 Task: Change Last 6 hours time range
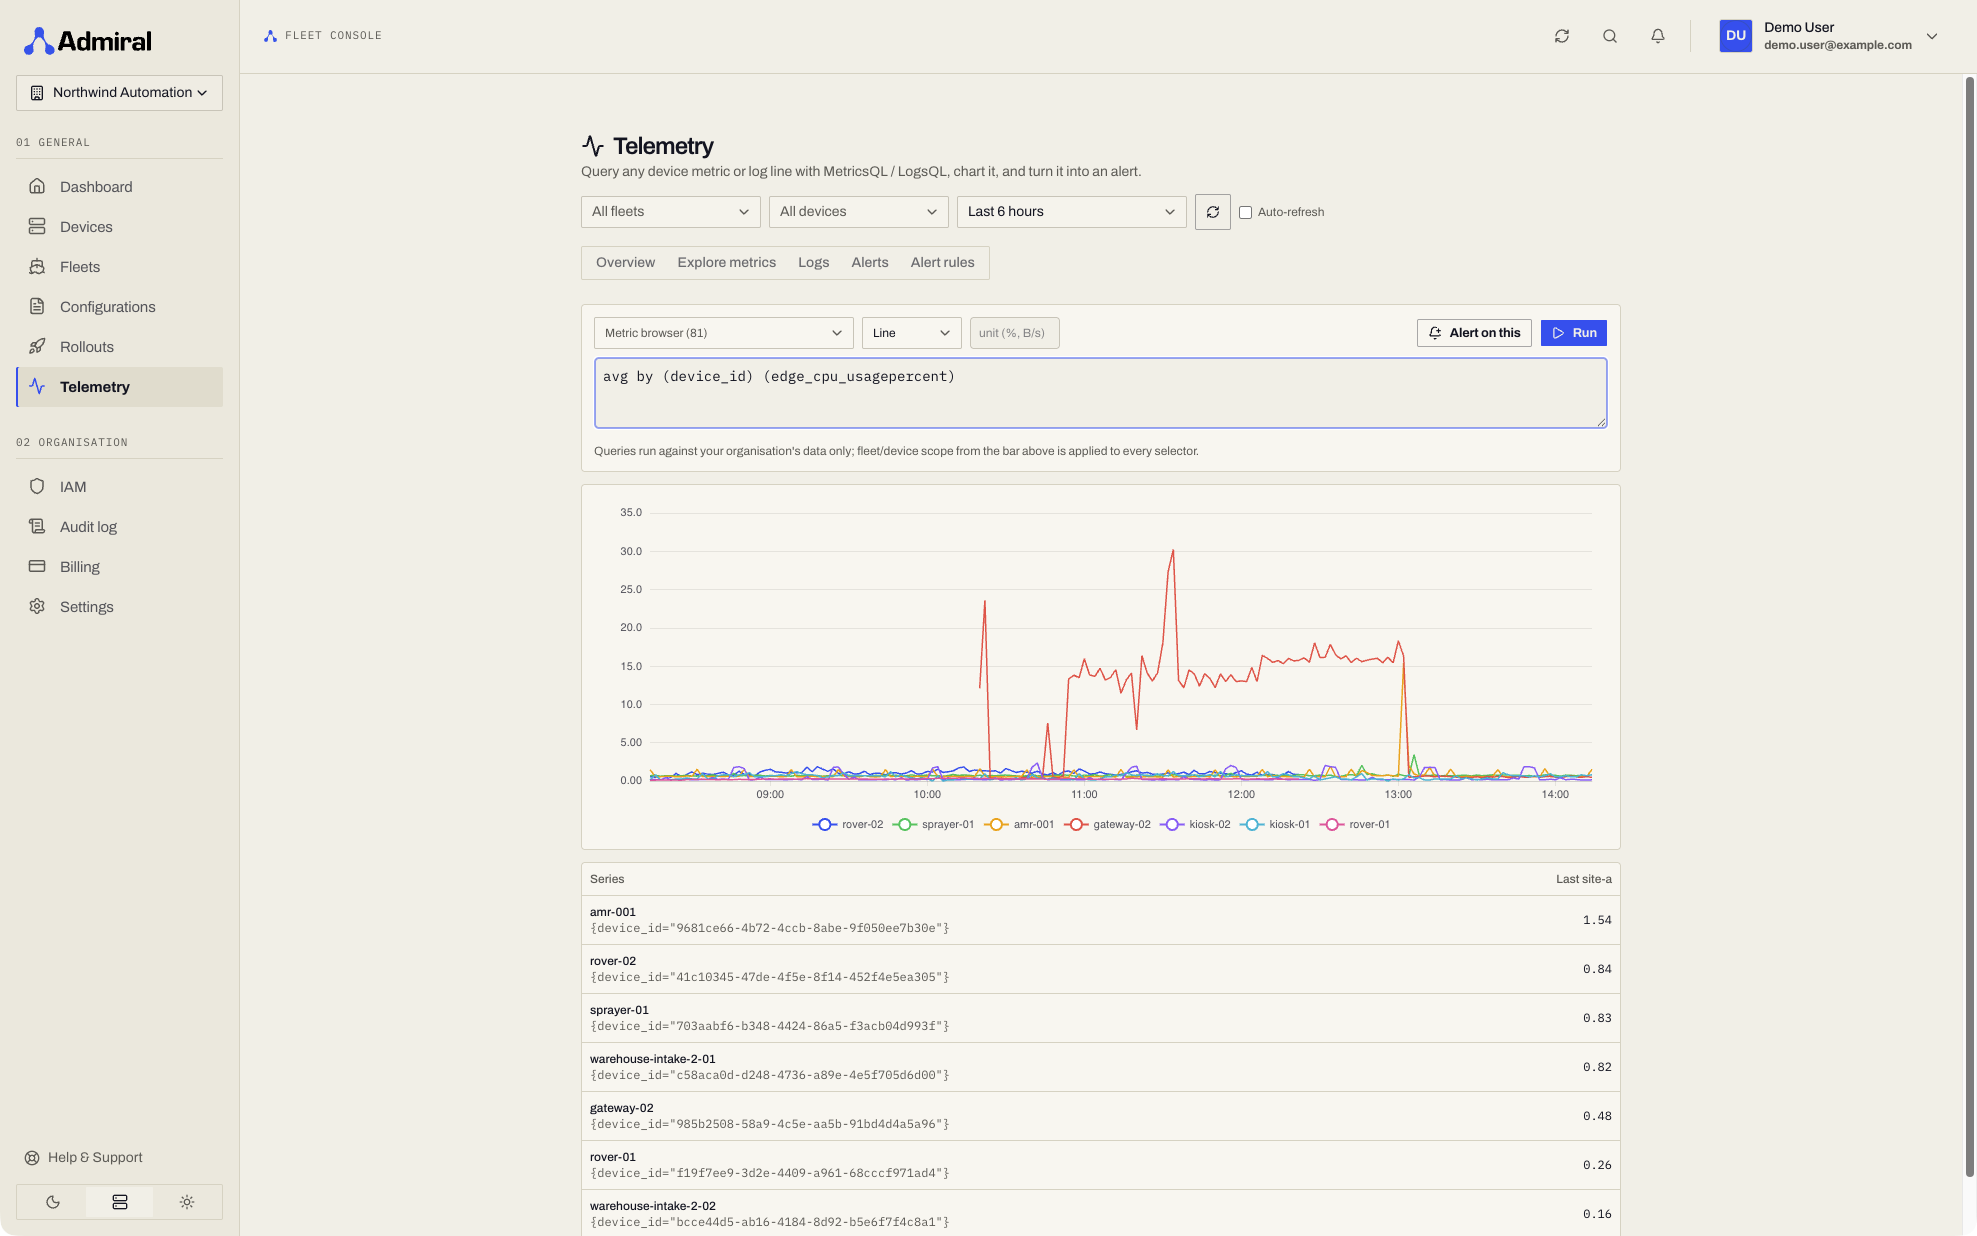(1071, 212)
